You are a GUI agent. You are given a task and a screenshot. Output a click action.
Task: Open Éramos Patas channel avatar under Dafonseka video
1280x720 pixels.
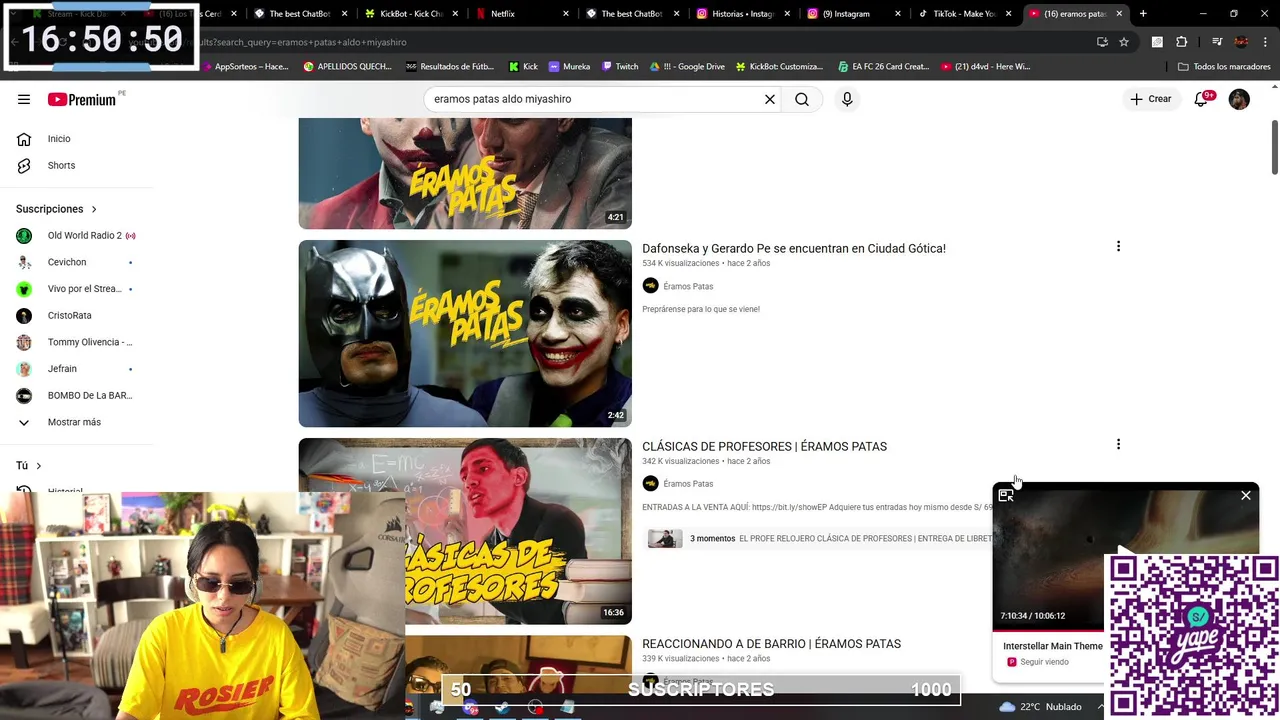click(650, 286)
